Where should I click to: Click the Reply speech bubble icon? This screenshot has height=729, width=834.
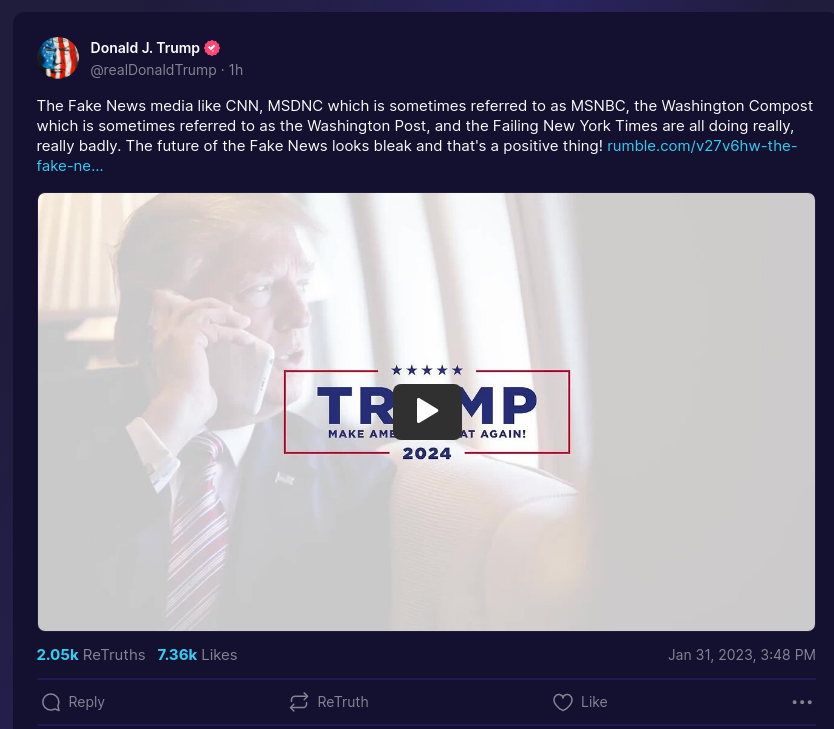pyautogui.click(x=51, y=702)
